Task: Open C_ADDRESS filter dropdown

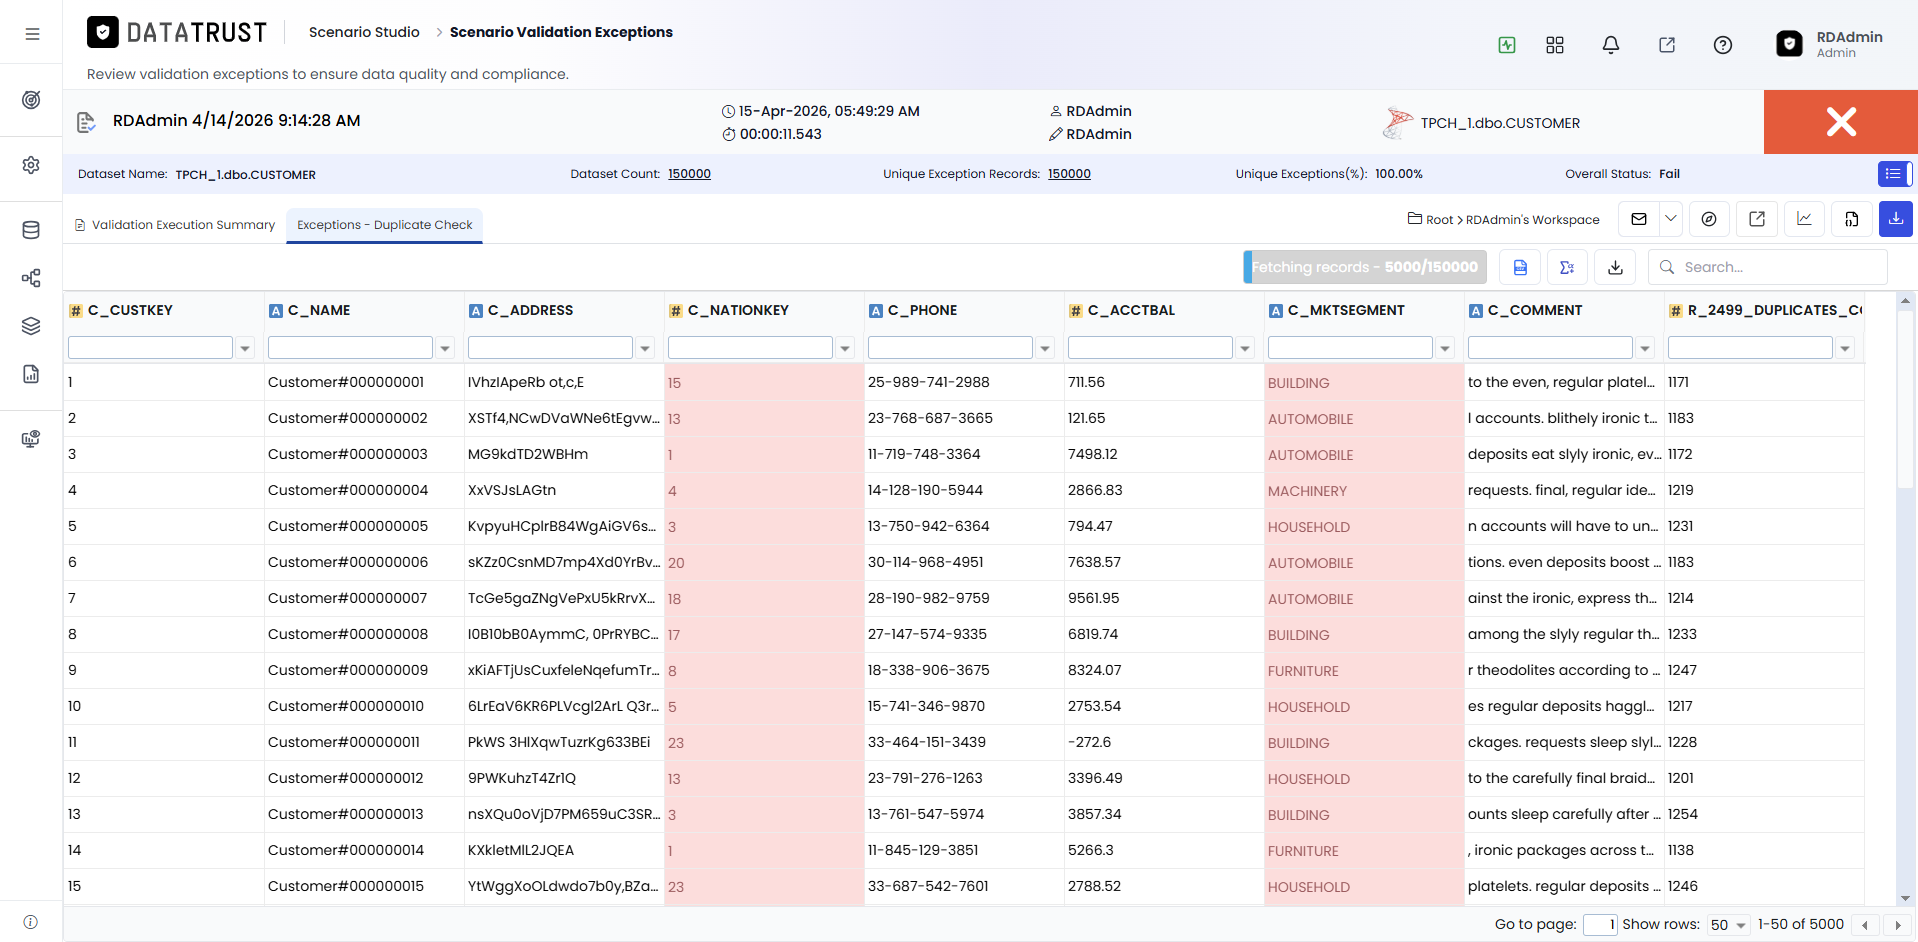Action: 645,348
